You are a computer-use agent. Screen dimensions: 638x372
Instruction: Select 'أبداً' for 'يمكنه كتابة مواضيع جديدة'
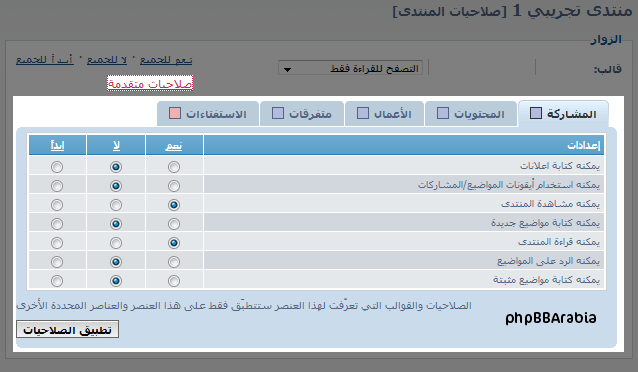pos(57,224)
